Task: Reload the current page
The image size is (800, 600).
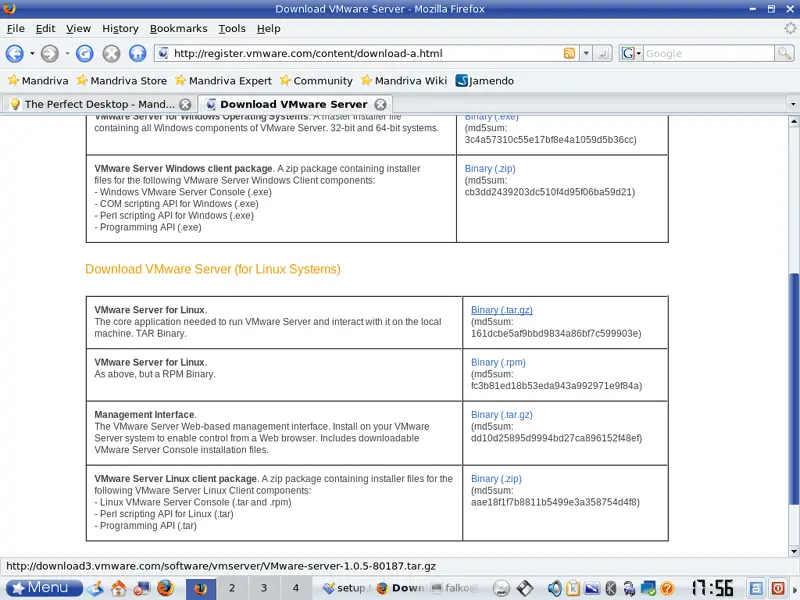Action: click(x=85, y=54)
